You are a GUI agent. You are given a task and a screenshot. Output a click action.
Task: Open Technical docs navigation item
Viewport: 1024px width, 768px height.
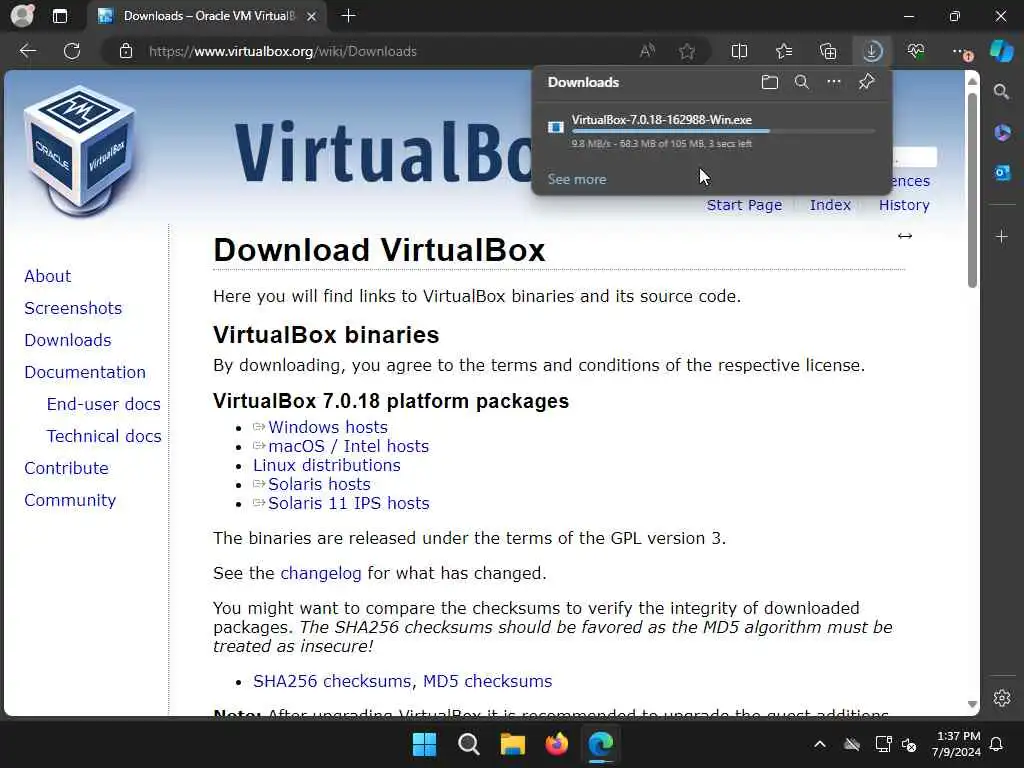[104, 436]
